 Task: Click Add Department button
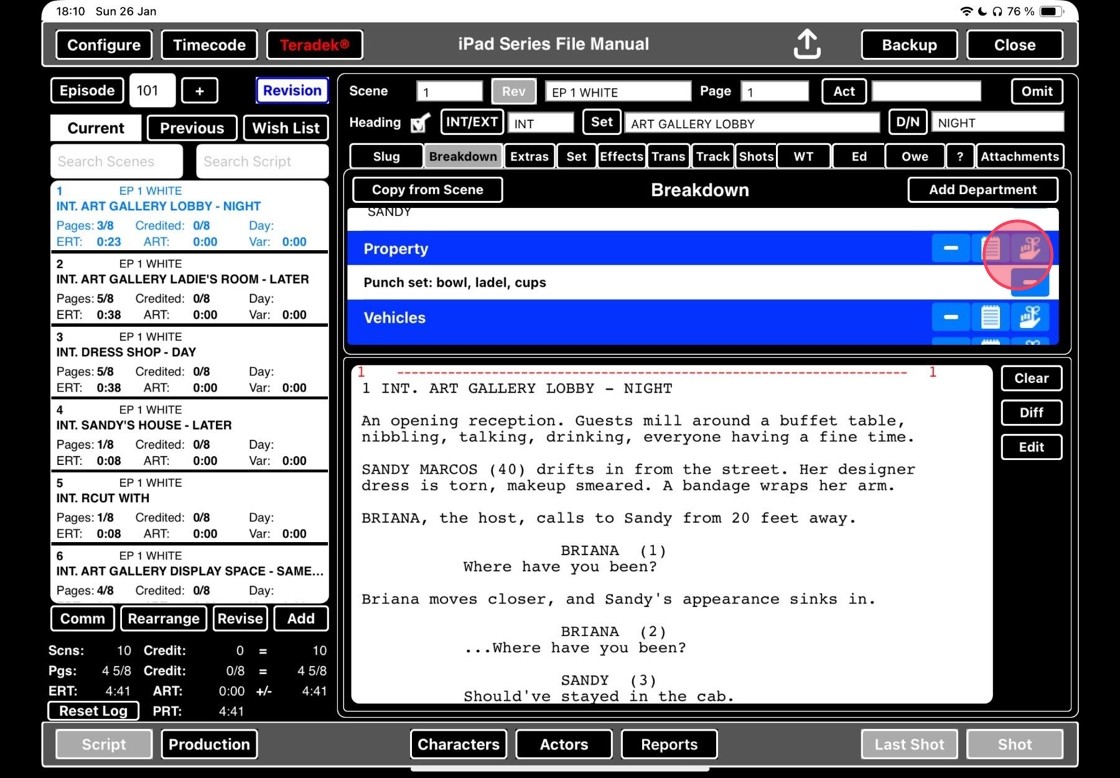982,190
